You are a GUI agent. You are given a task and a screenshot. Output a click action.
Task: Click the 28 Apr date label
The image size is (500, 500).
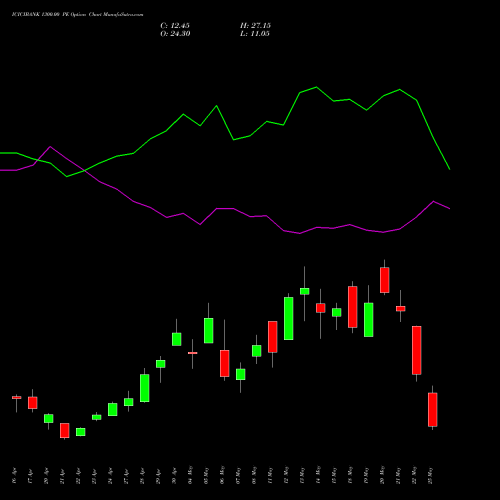click(x=142, y=476)
